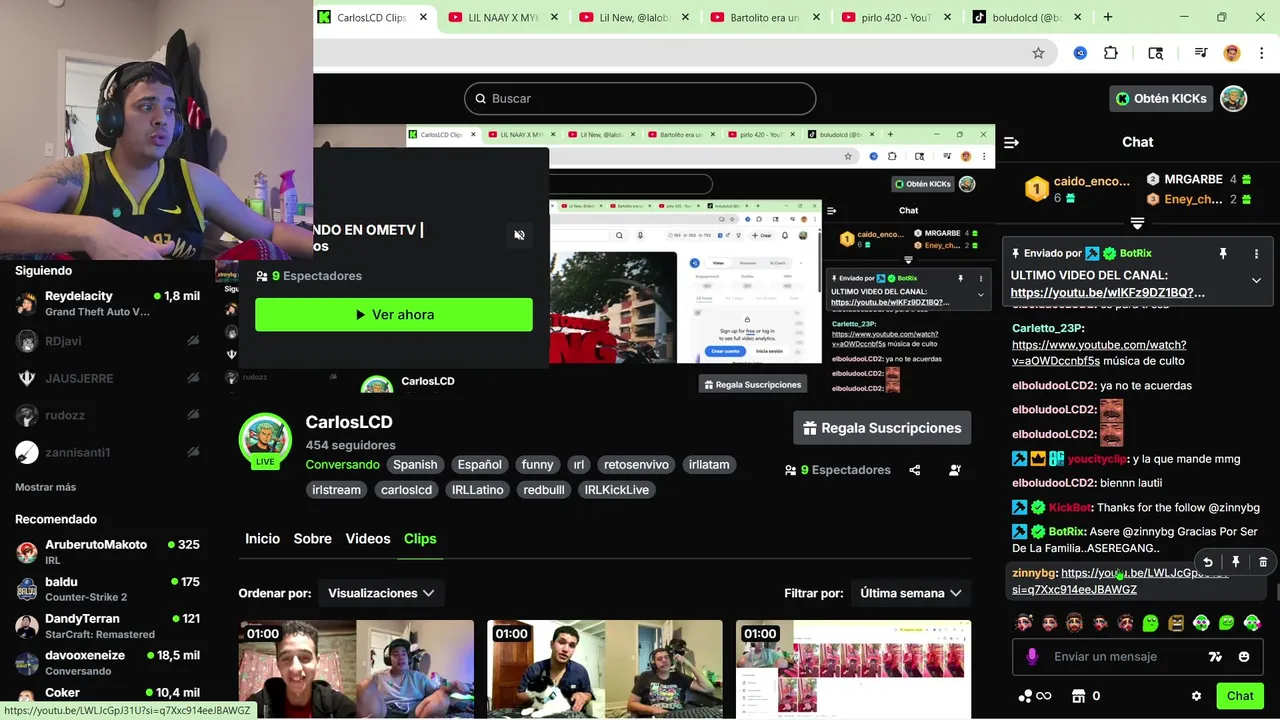Bookmark this page with the star icon
The width and height of the screenshot is (1280, 720).
1038,53
